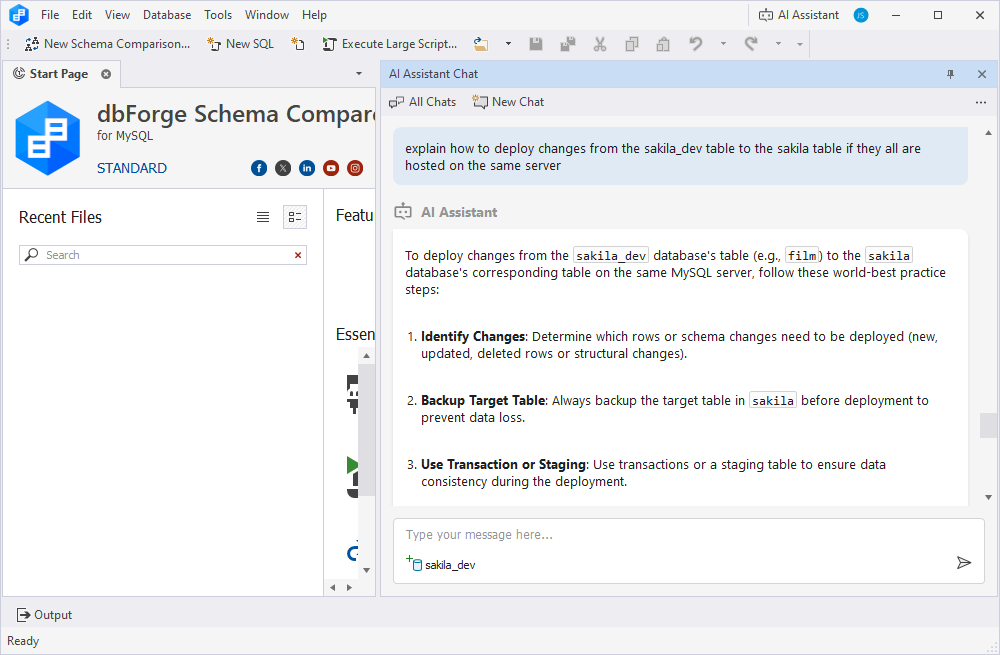Screen dimensions: 1000x655
Task: Show All Chats list
Action: (x=422, y=102)
